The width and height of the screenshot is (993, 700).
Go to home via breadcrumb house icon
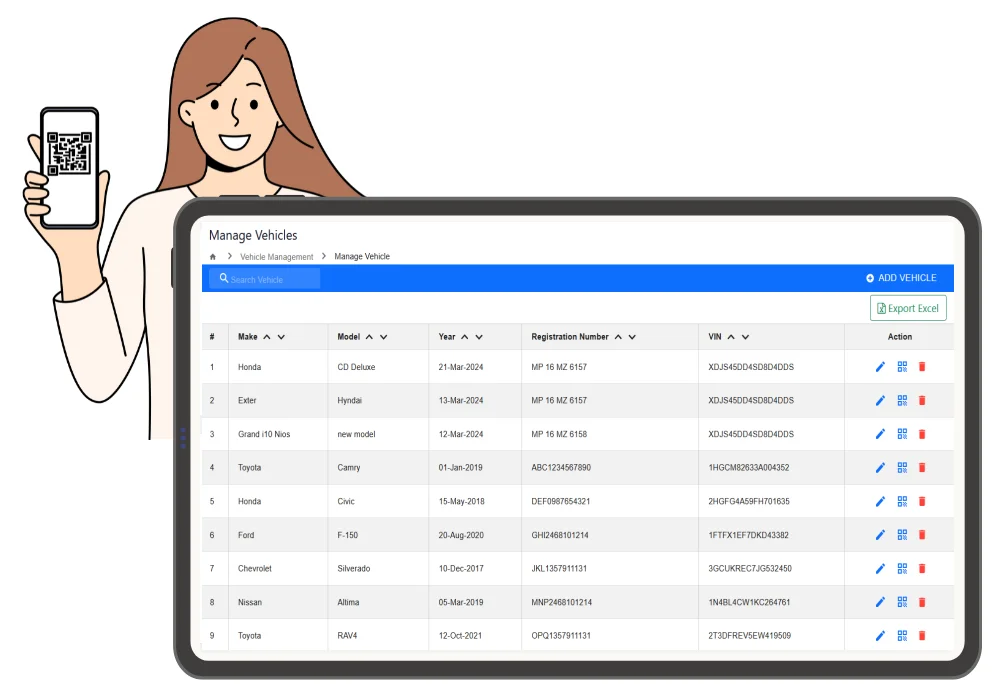(x=213, y=257)
